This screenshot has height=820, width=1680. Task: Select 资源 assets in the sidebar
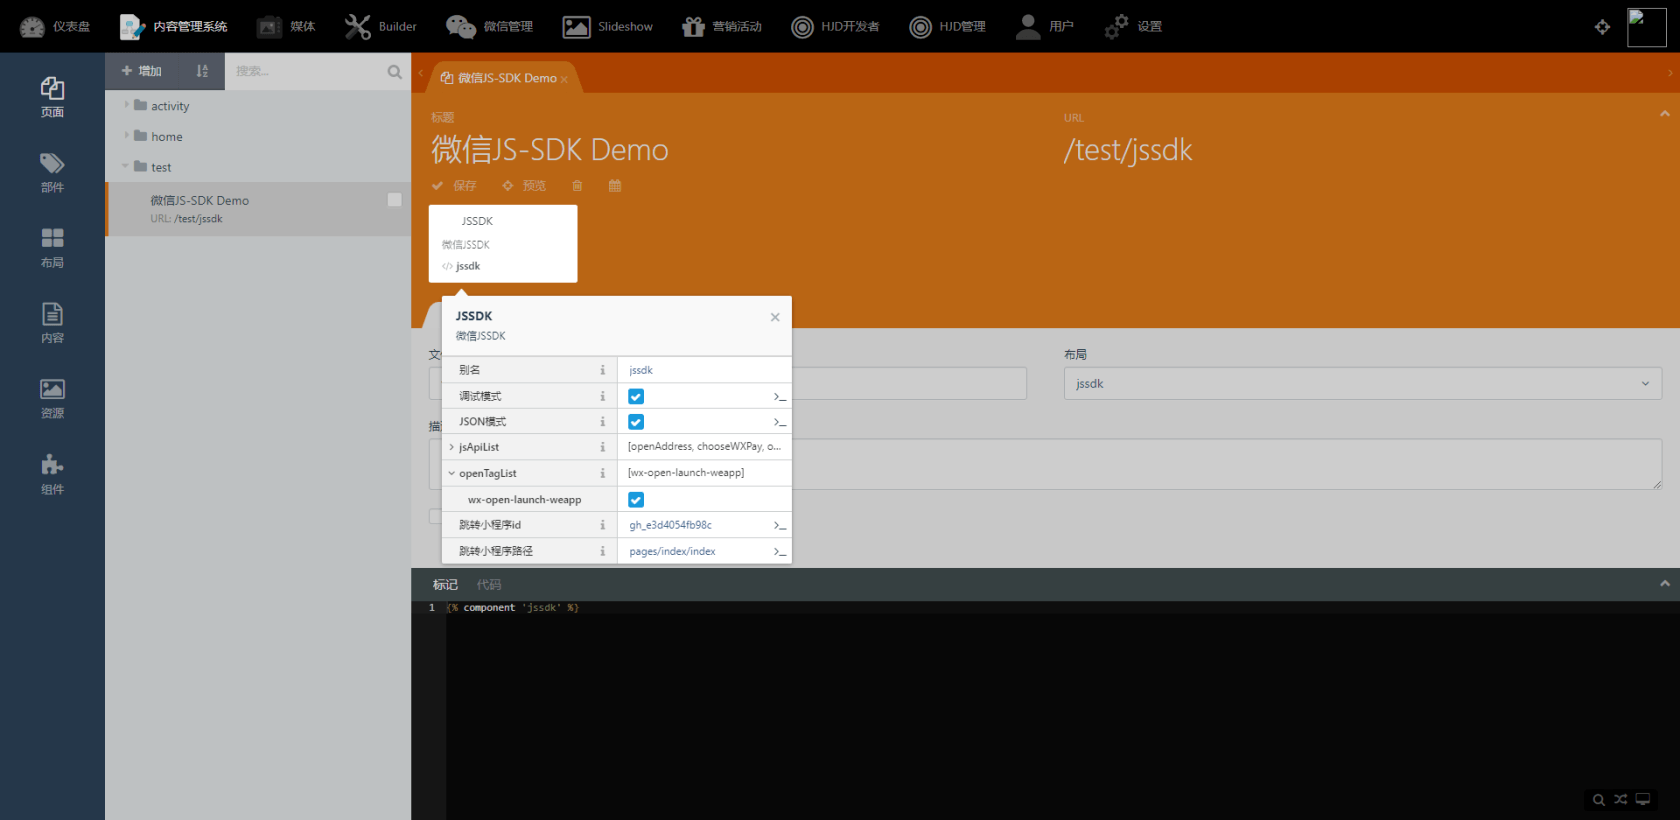point(52,398)
